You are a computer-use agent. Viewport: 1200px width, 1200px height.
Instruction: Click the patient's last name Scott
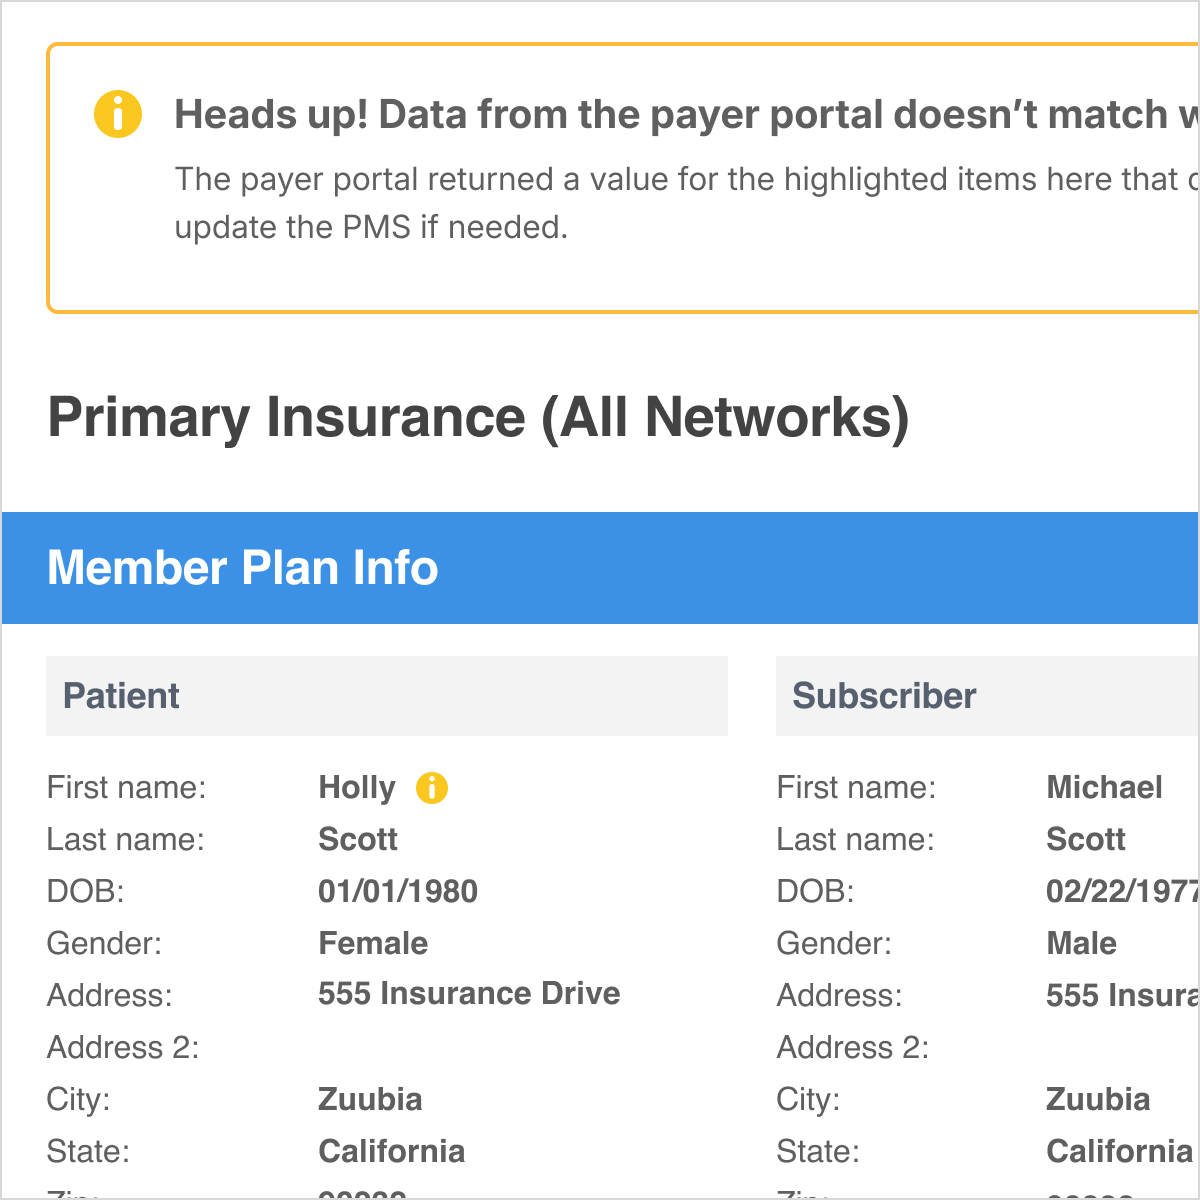[x=358, y=839]
